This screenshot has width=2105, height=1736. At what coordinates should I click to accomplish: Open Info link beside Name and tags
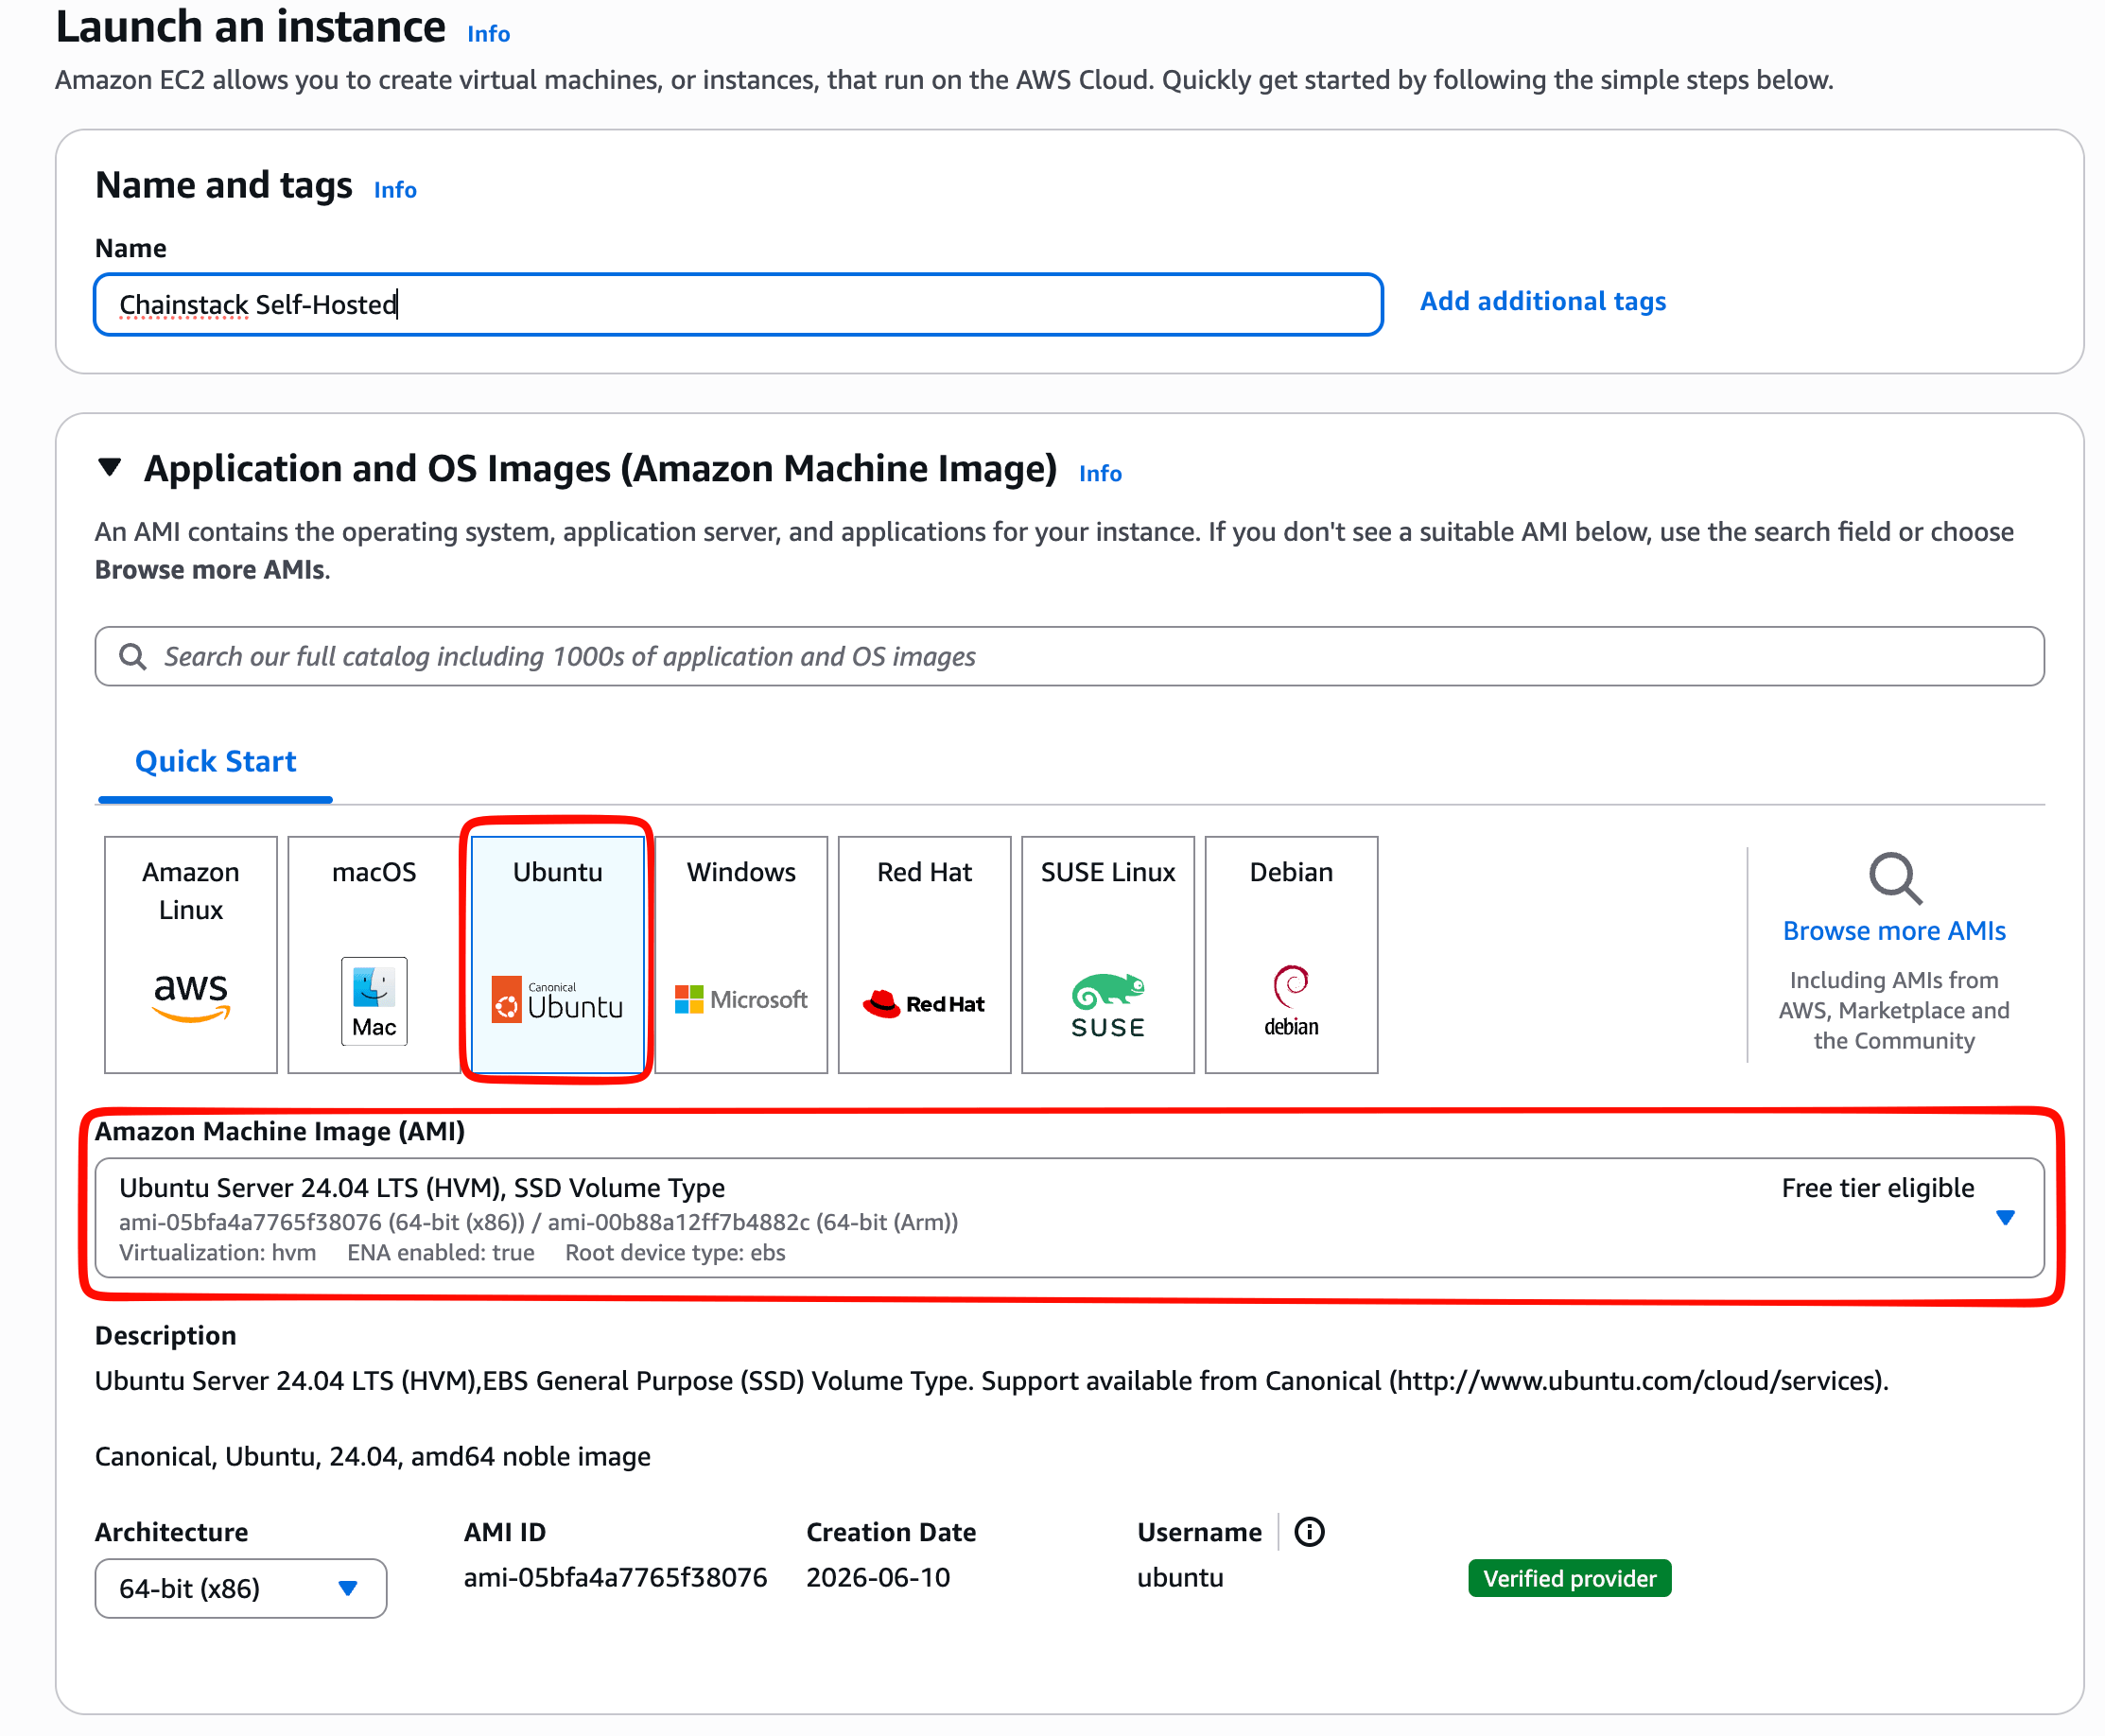click(395, 190)
